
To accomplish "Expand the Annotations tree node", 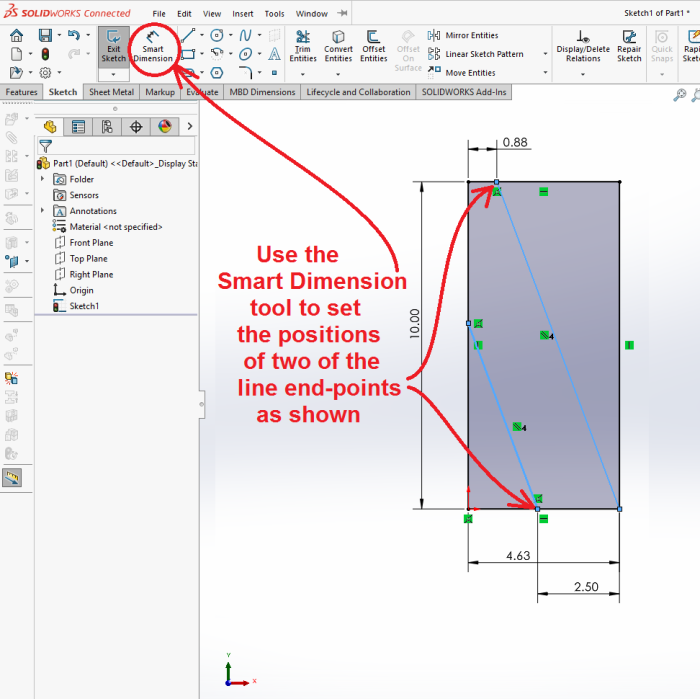I will [42, 211].
